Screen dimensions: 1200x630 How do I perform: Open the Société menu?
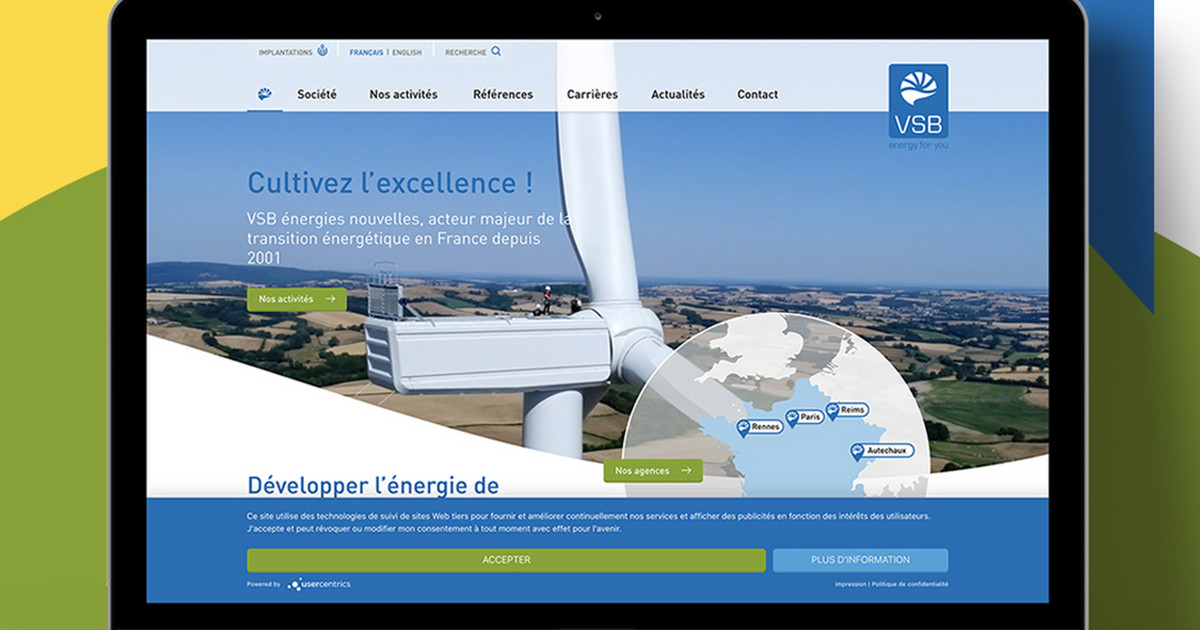(x=316, y=94)
